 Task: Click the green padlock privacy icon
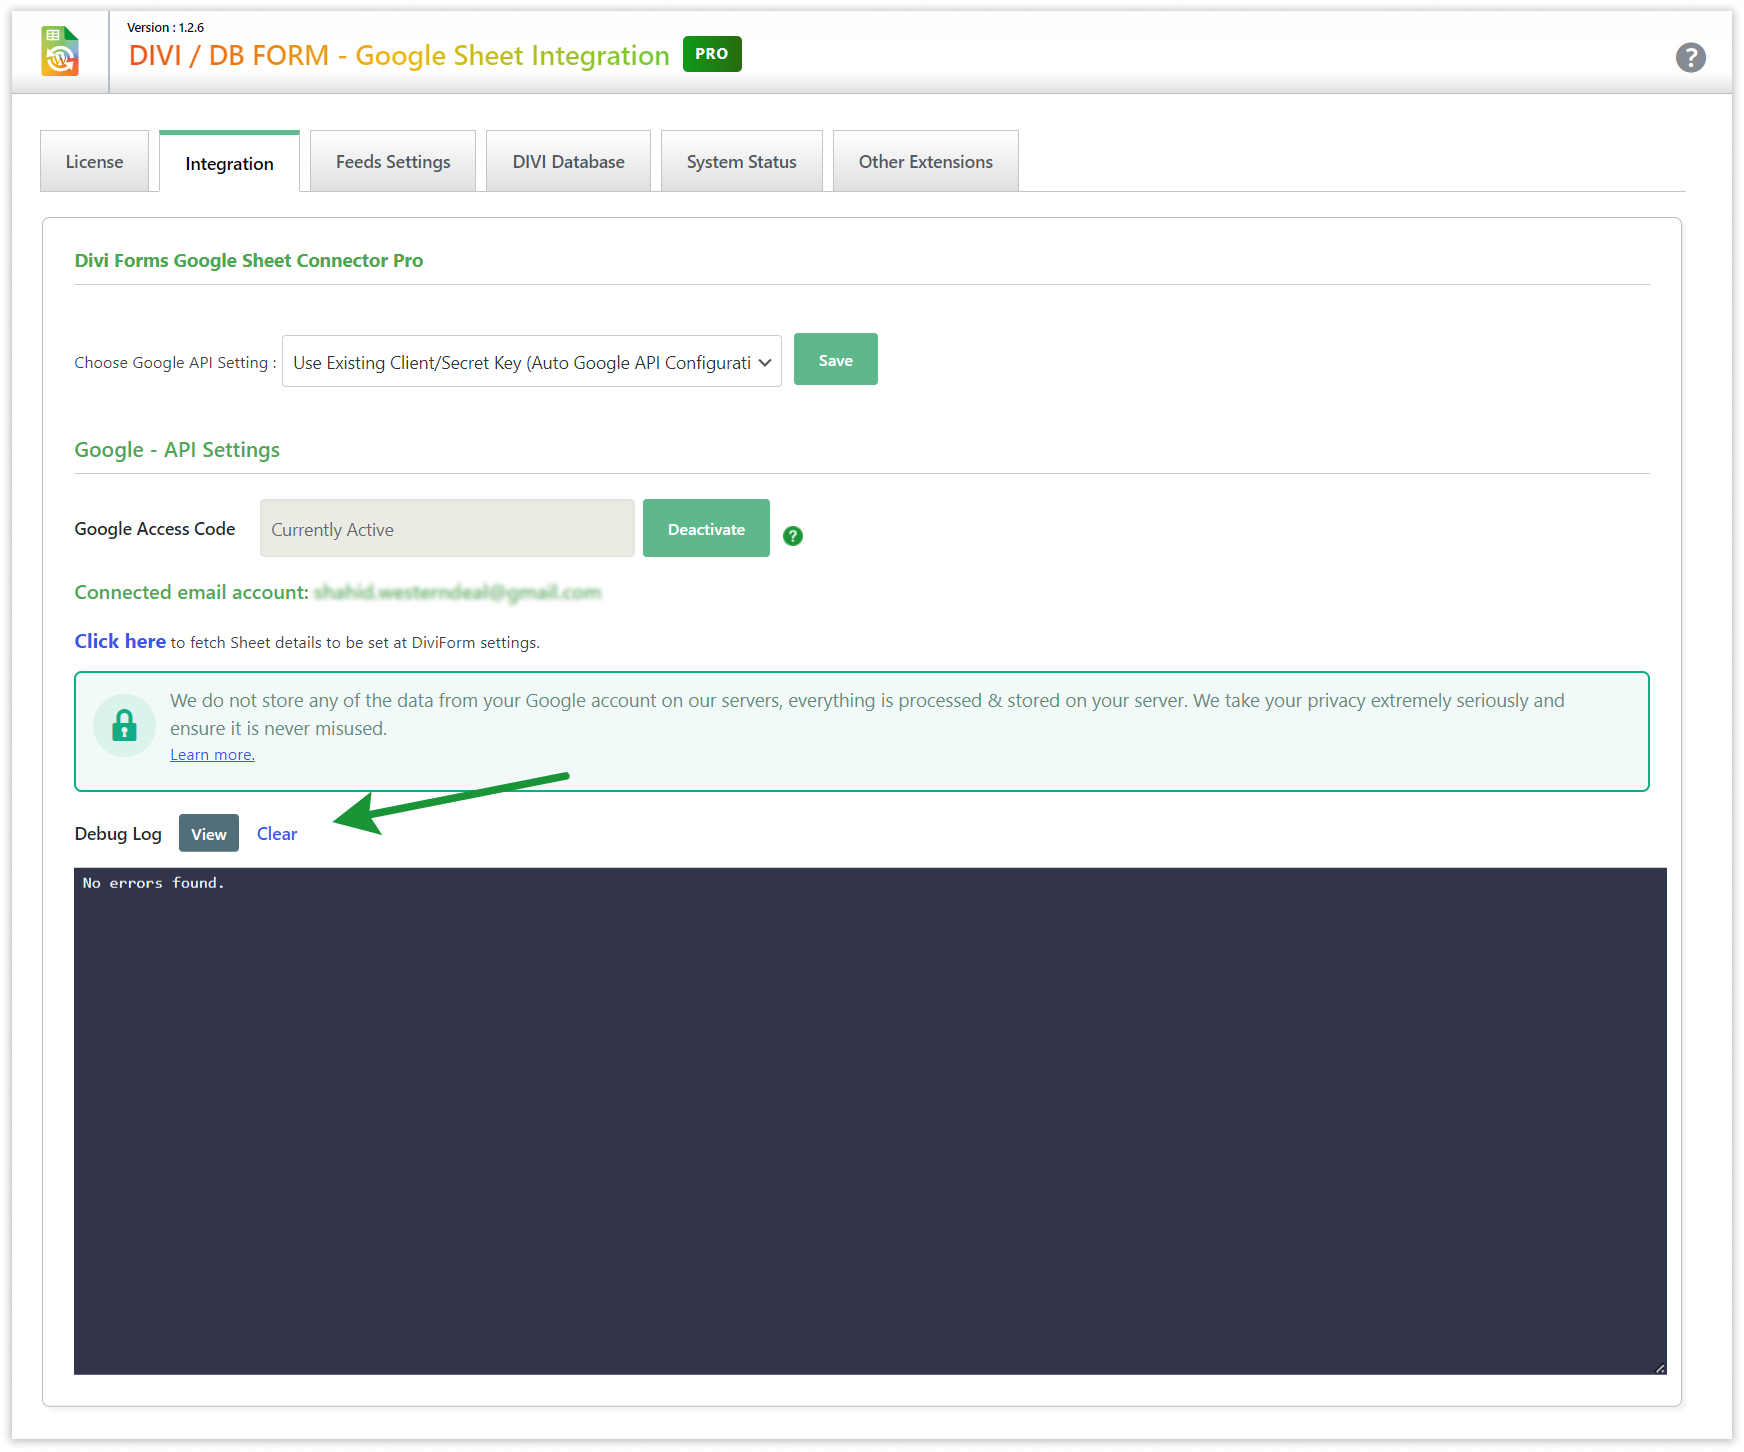pos(124,725)
